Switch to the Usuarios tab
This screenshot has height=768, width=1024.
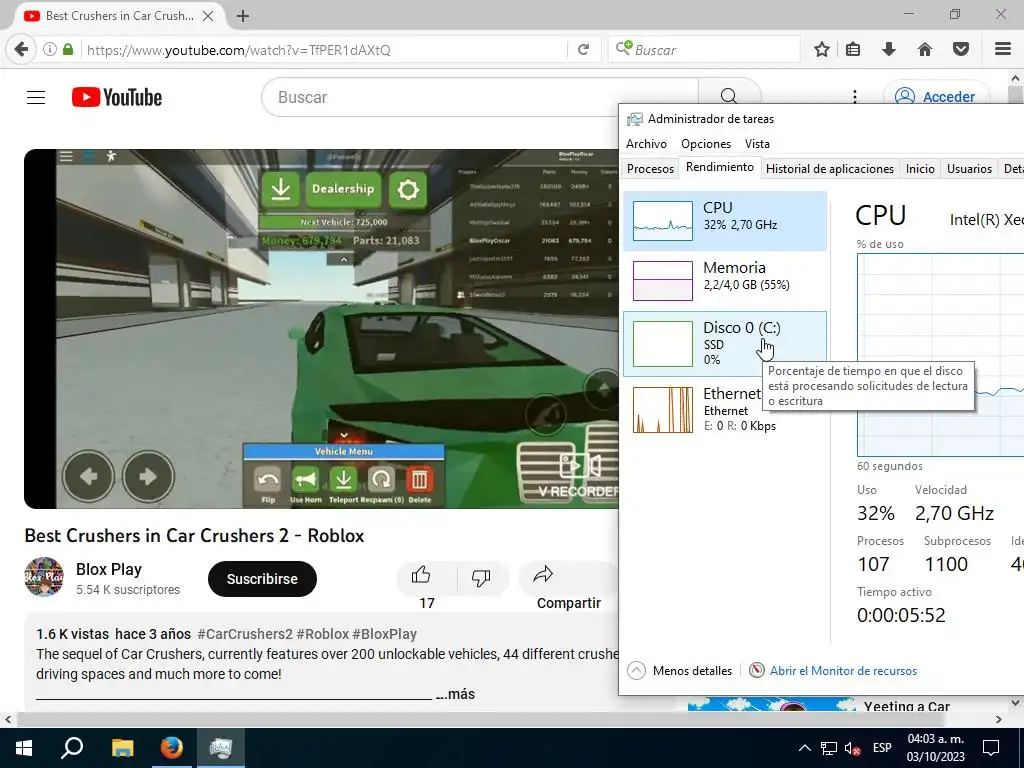click(969, 168)
